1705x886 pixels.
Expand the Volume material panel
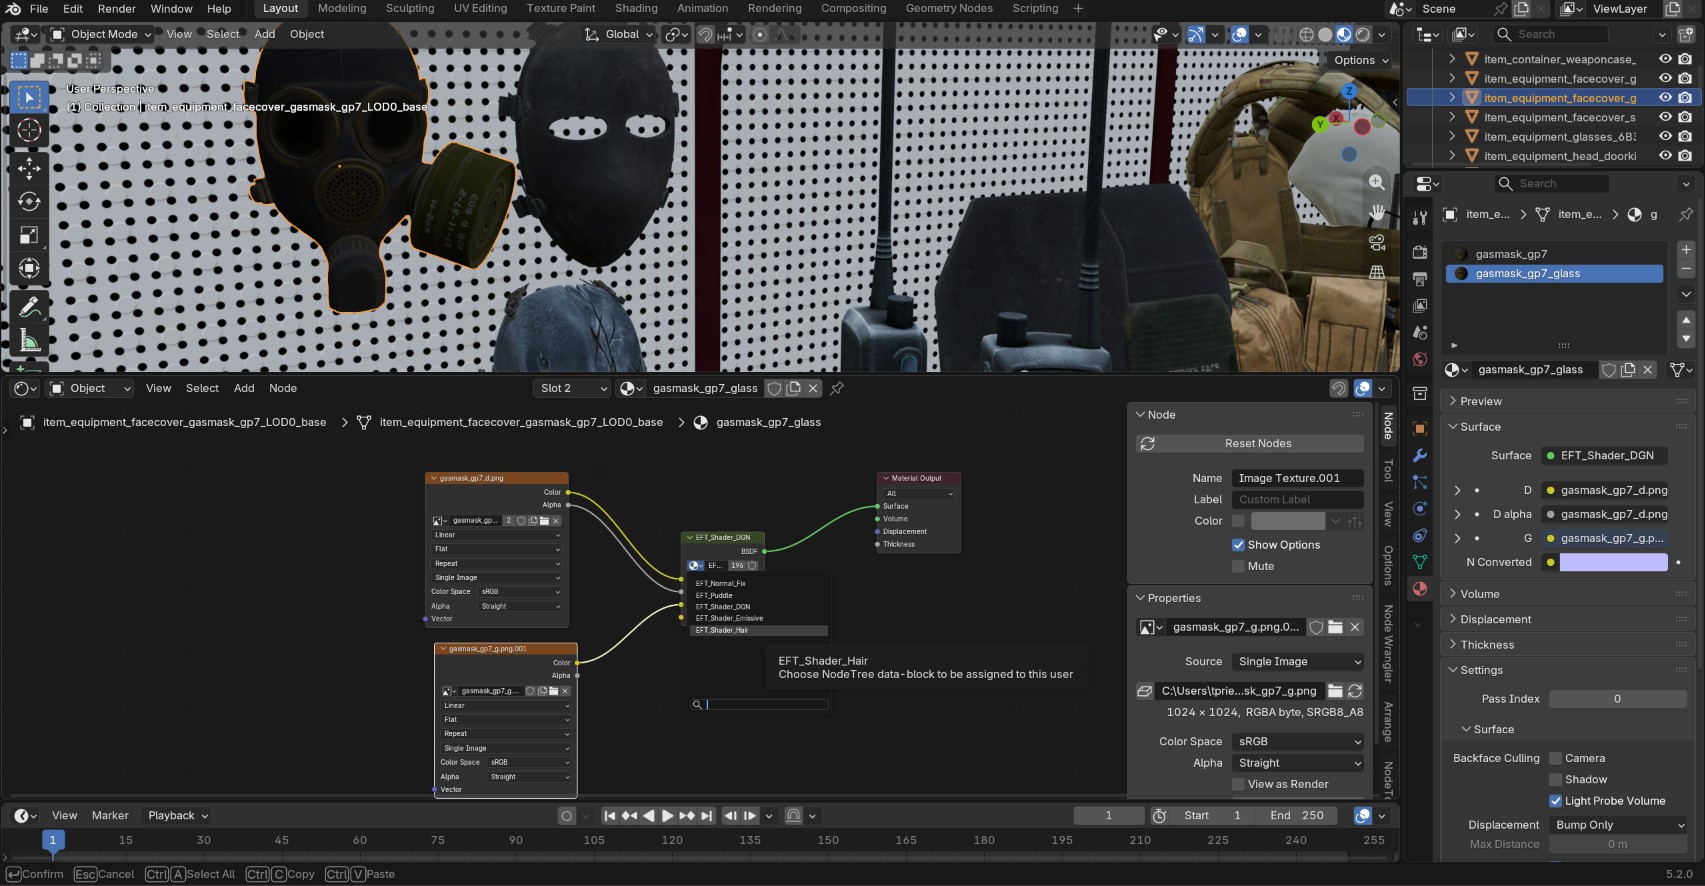[1569, 594]
